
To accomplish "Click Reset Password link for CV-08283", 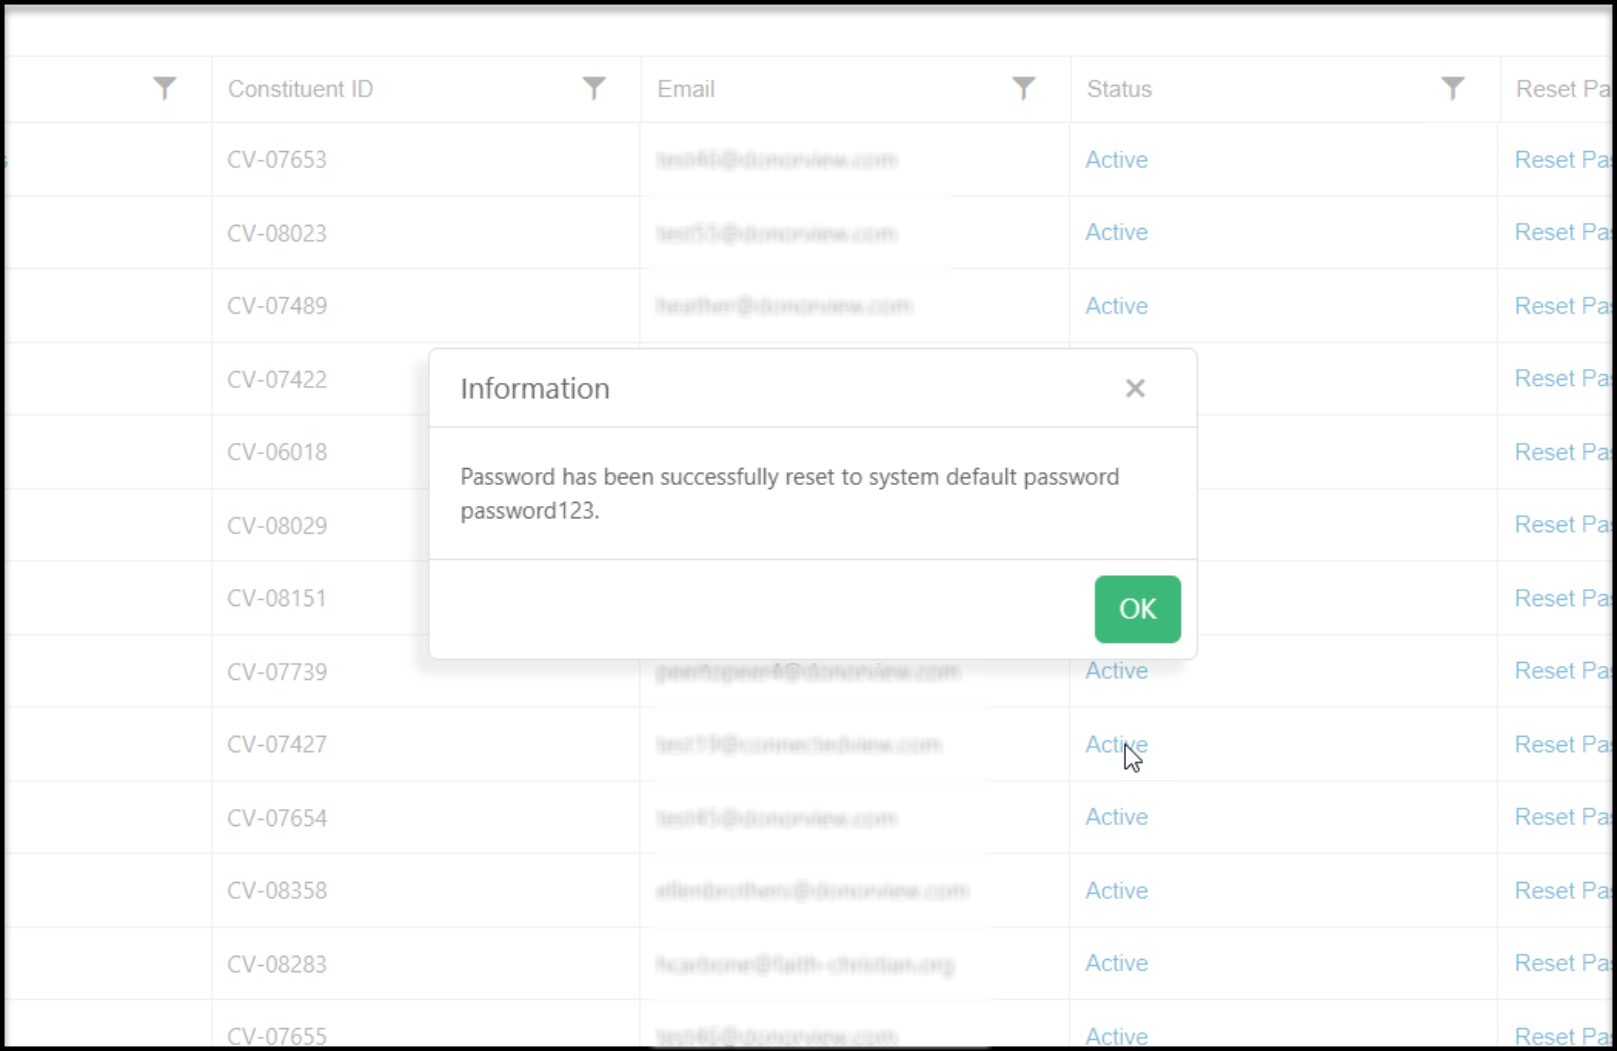I will (1562, 963).
